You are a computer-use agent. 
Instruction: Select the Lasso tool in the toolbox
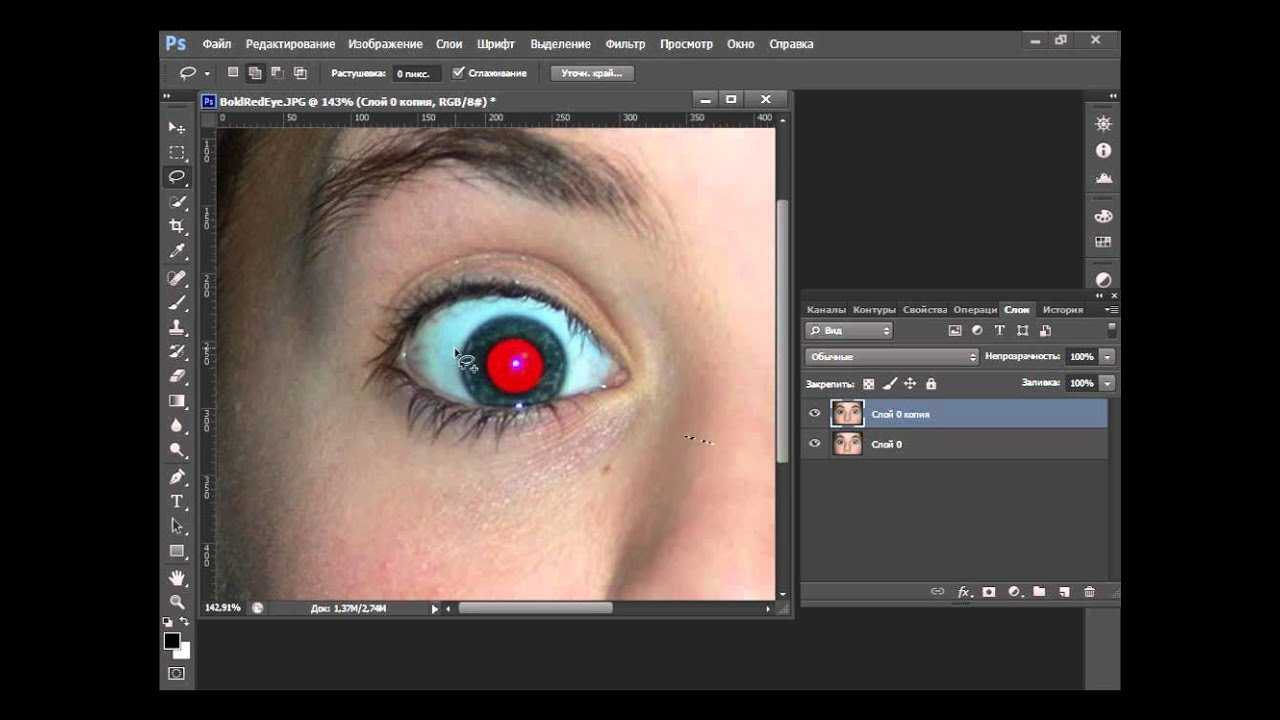click(x=177, y=177)
